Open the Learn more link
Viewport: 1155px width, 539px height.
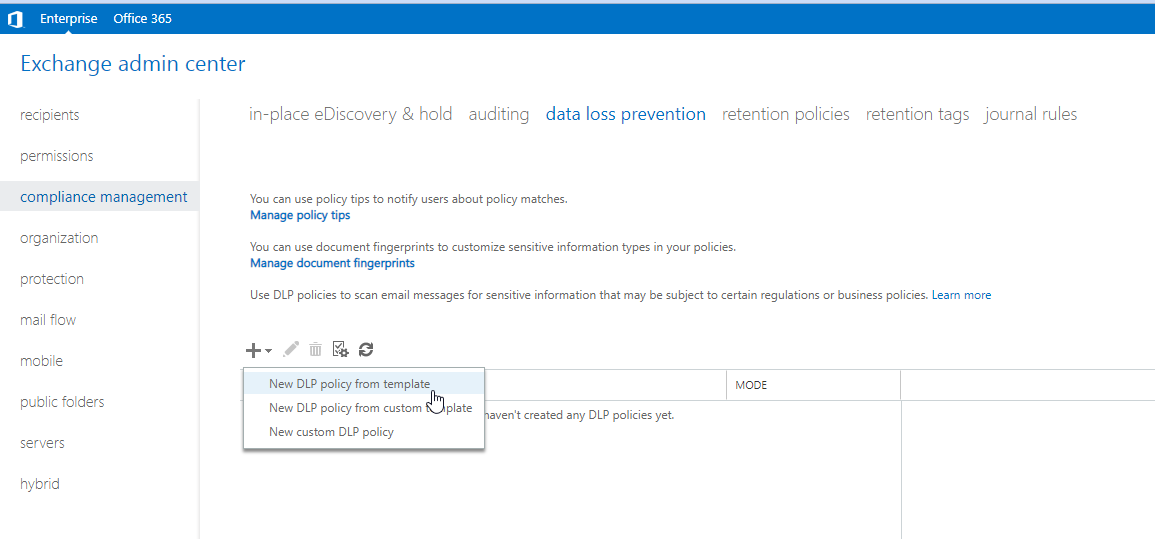point(961,295)
